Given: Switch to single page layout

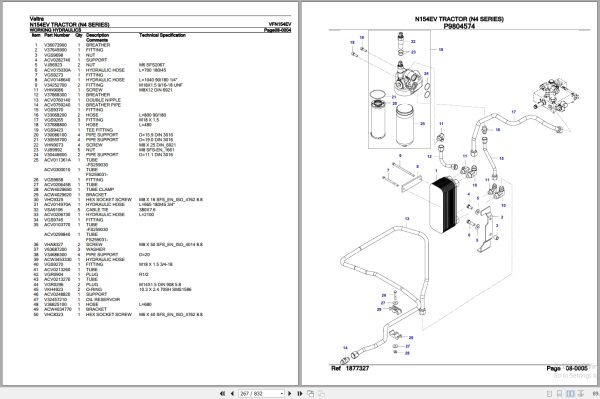Looking at the screenshot, I should pyautogui.click(x=549, y=394).
